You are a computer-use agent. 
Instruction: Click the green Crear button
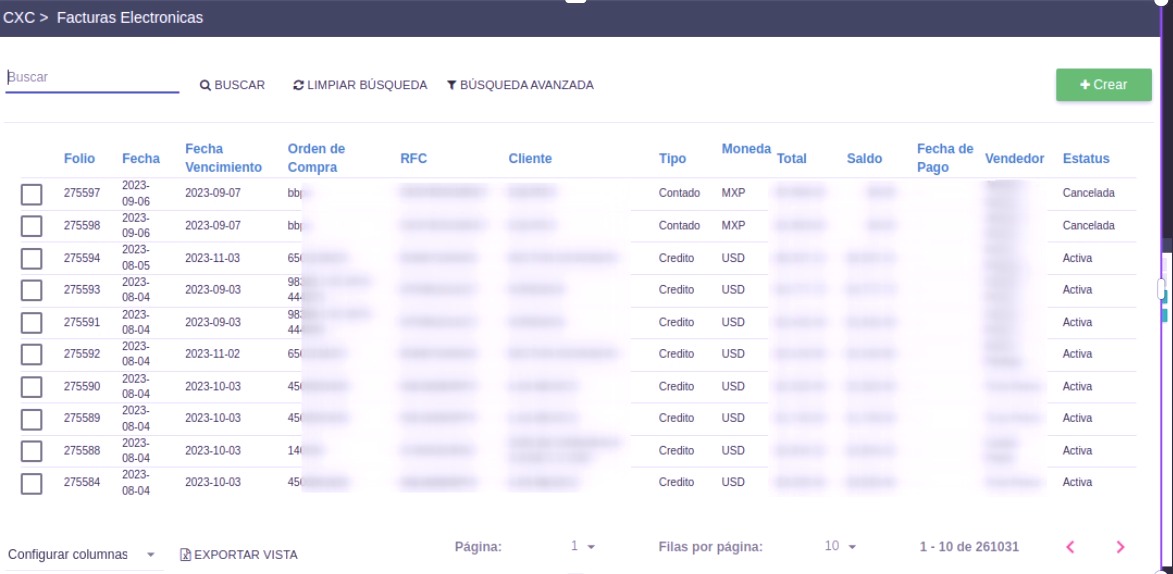1103,85
